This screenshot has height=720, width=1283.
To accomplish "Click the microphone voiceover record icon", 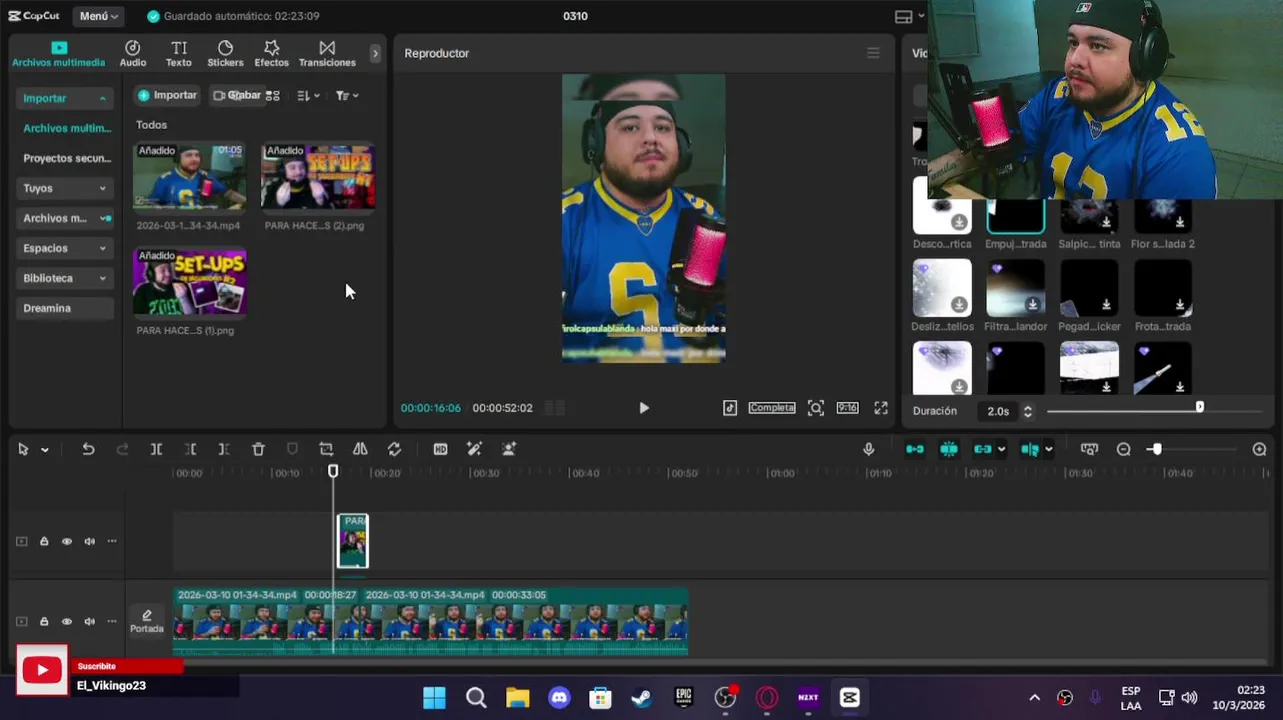I will tap(868, 449).
